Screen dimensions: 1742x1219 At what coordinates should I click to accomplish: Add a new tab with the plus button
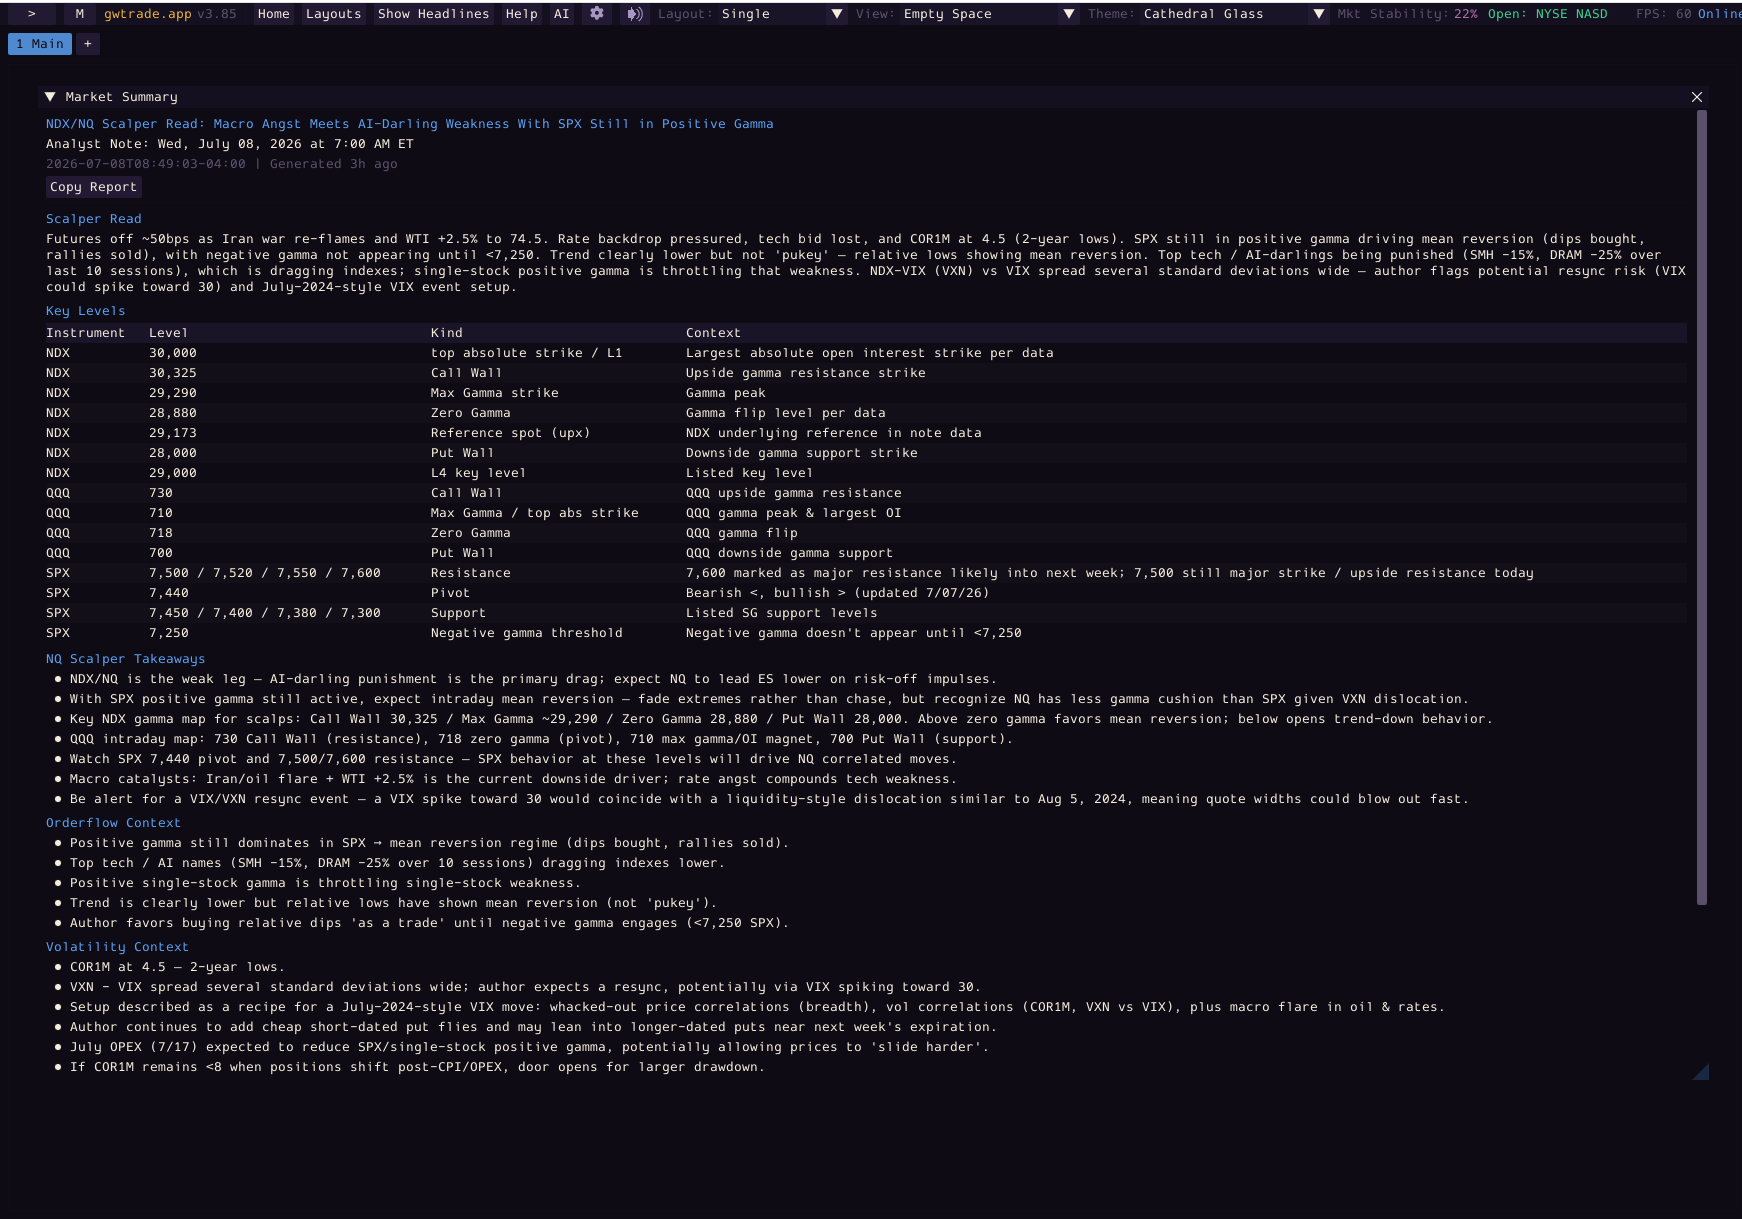point(88,44)
